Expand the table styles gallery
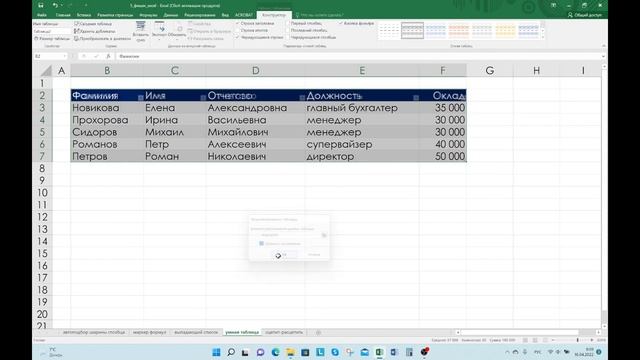The width and height of the screenshot is (640, 360). (542, 37)
